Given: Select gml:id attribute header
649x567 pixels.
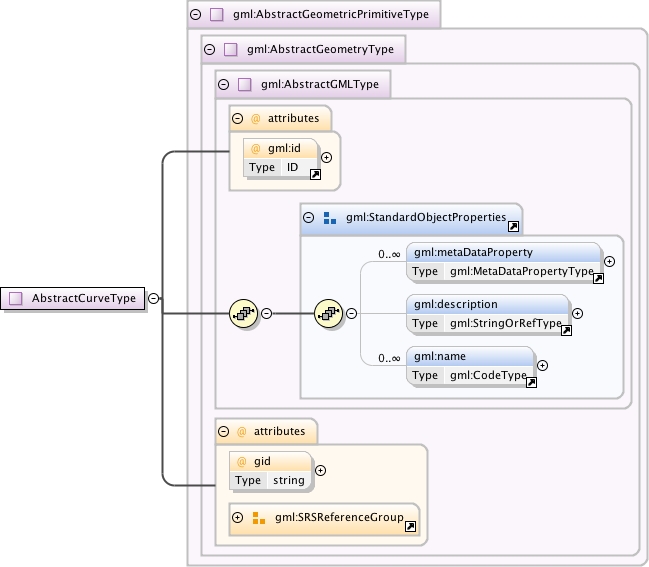Looking at the screenshot, I should (x=280, y=149).
